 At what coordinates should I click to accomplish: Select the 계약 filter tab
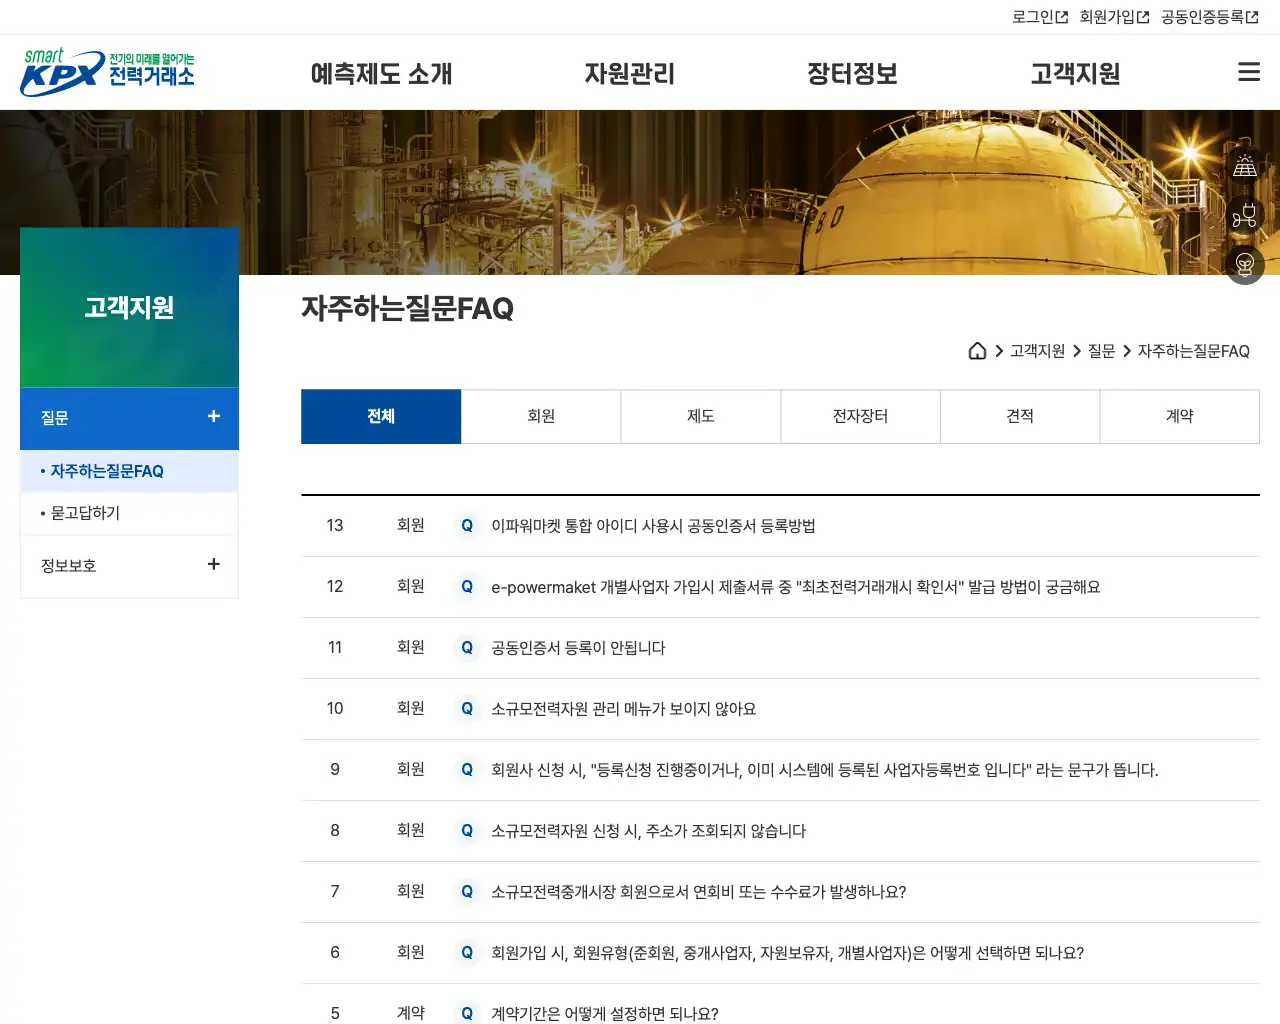(1180, 416)
